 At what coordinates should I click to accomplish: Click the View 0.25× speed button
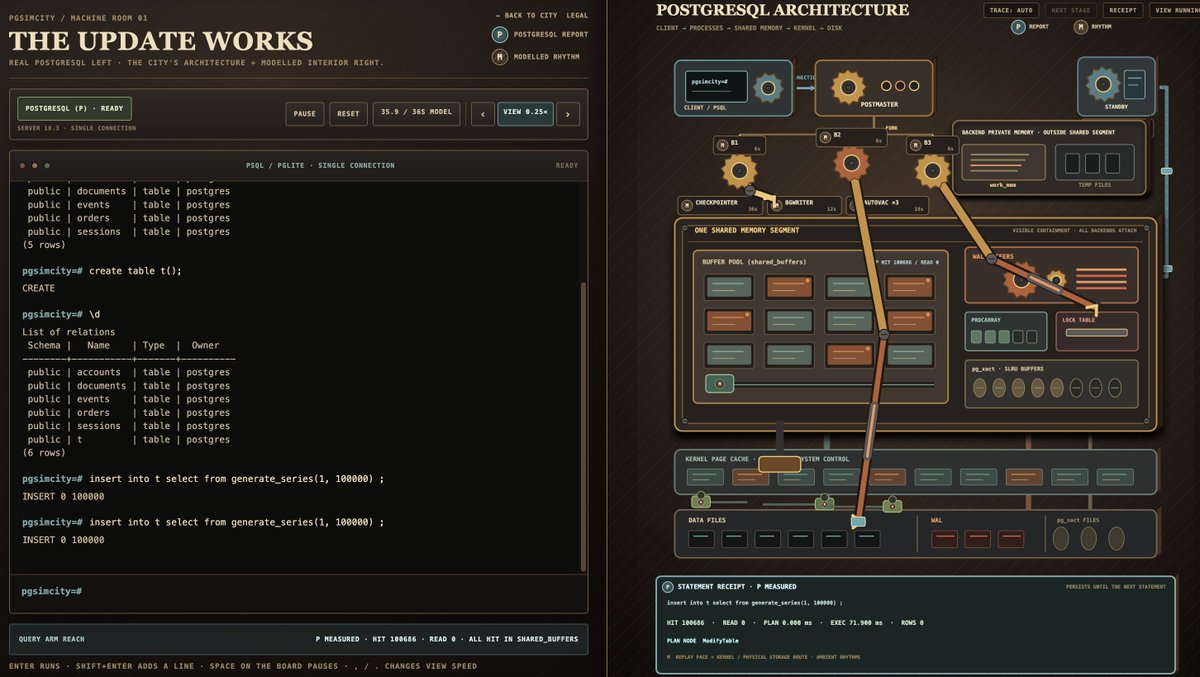[525, 113]
